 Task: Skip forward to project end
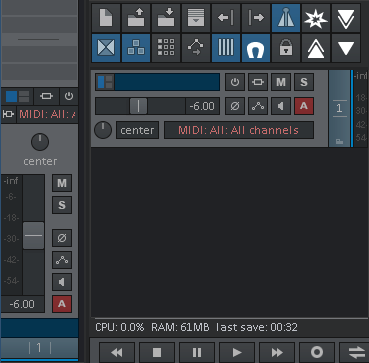tap(277, 352)
